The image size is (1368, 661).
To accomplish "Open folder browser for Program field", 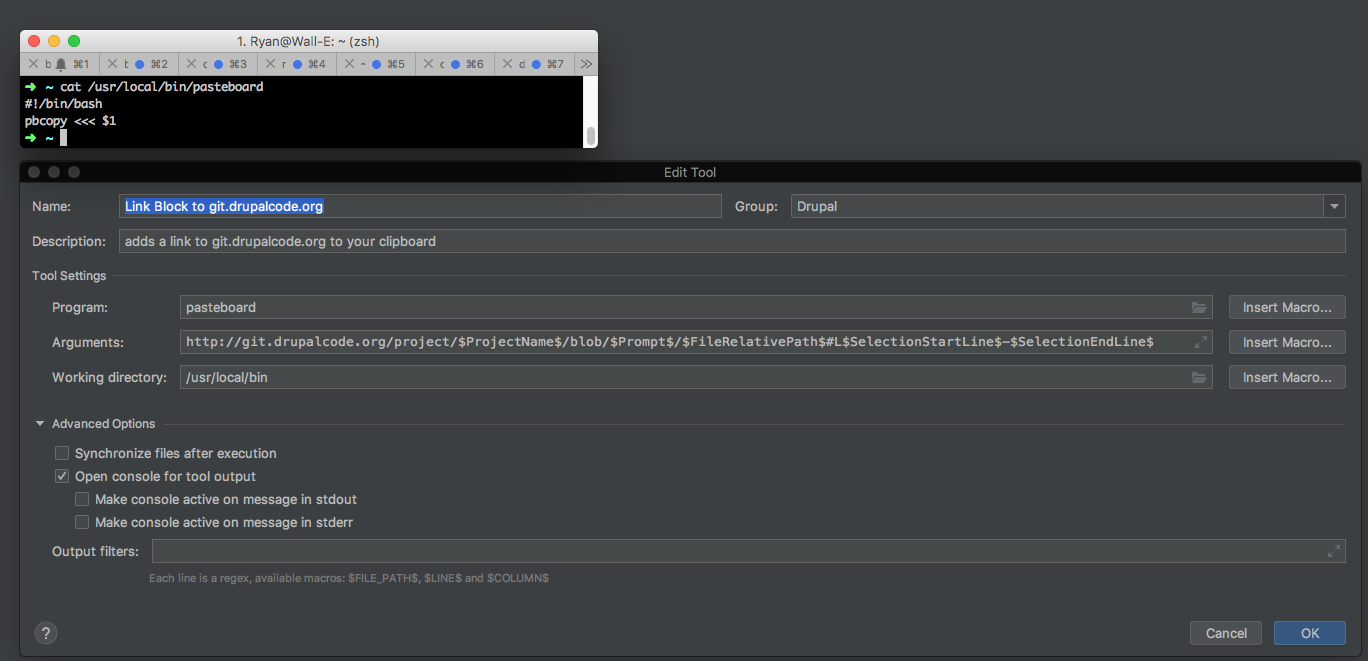I will pos(1199,308).
